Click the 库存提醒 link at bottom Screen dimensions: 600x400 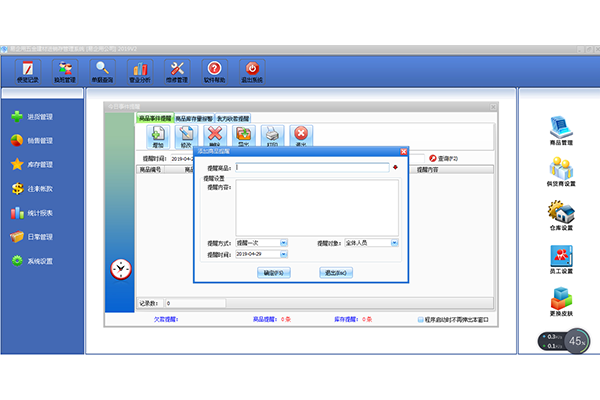(x=346, y=319)
